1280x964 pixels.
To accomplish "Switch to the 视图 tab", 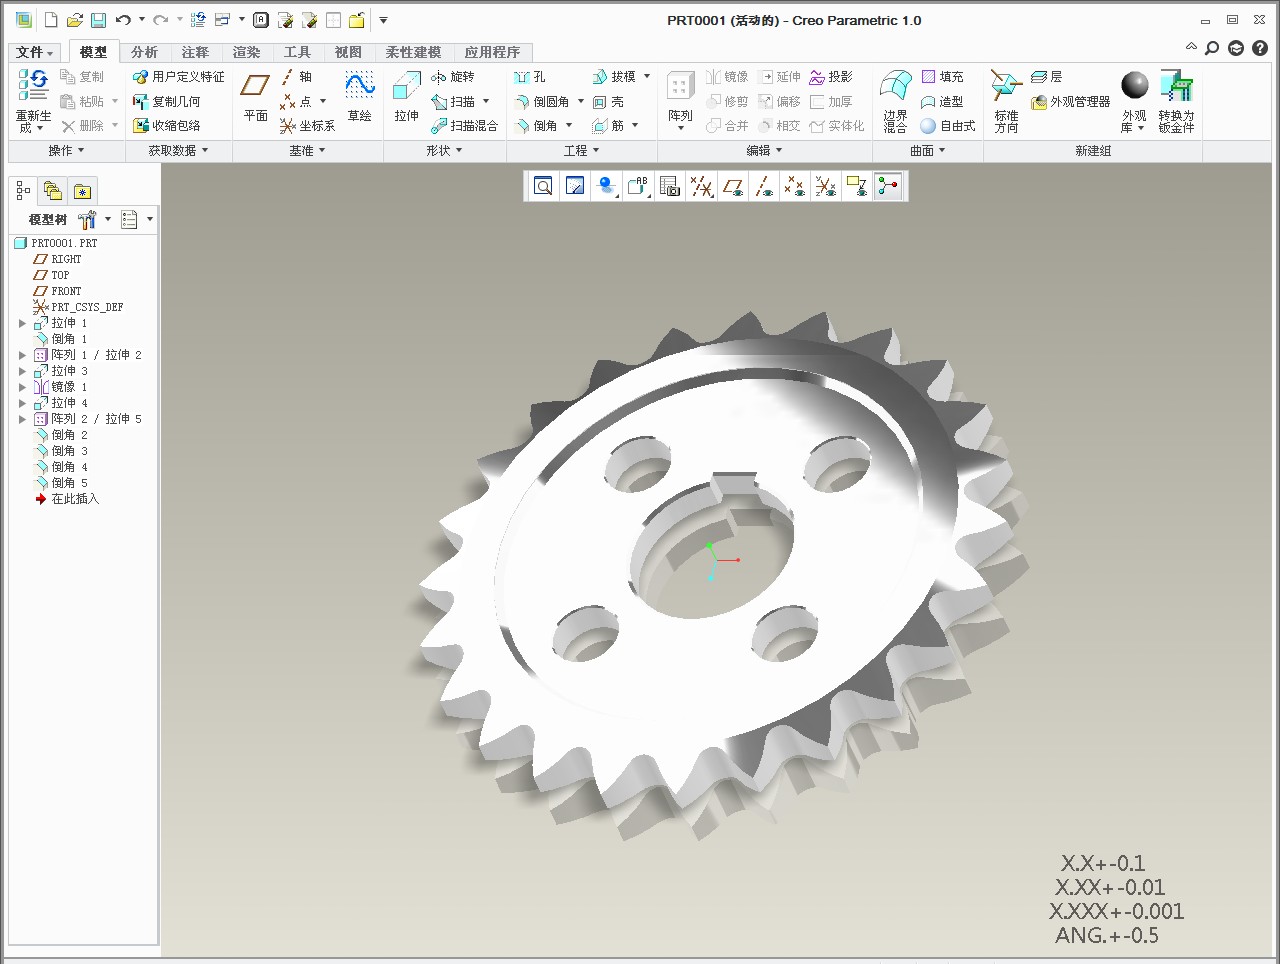I will [x=348, y=52].
